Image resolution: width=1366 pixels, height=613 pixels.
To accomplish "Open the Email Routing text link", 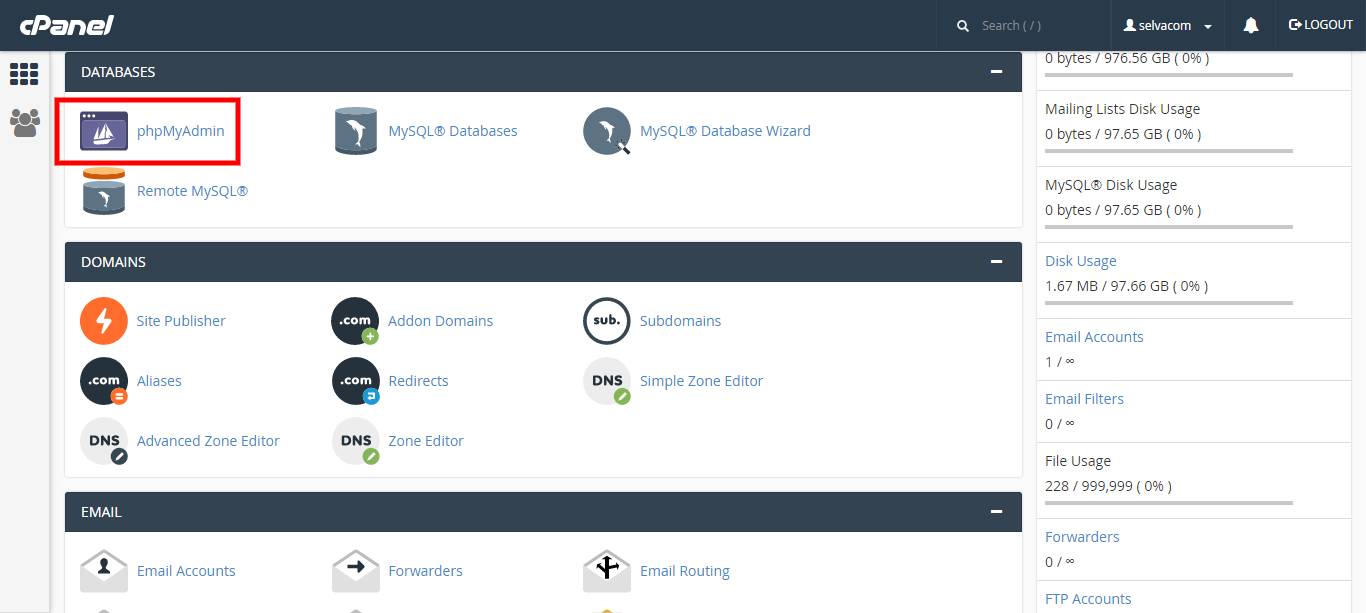I will 685,571.
